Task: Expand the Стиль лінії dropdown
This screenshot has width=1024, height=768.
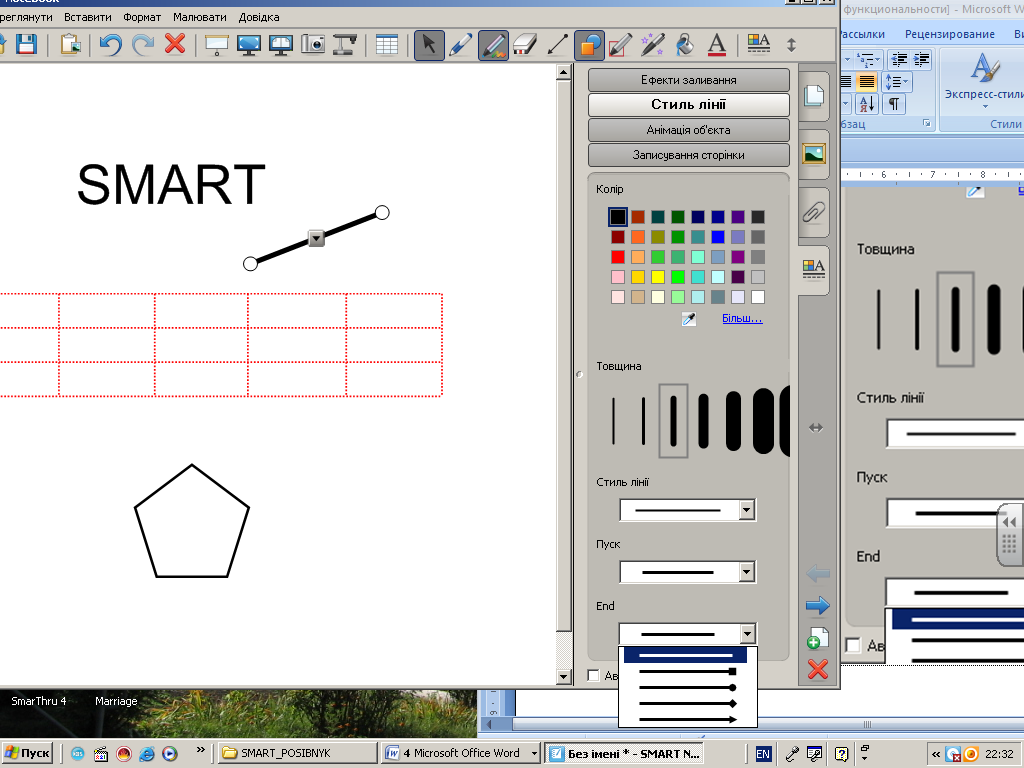Action: [747, 510]
